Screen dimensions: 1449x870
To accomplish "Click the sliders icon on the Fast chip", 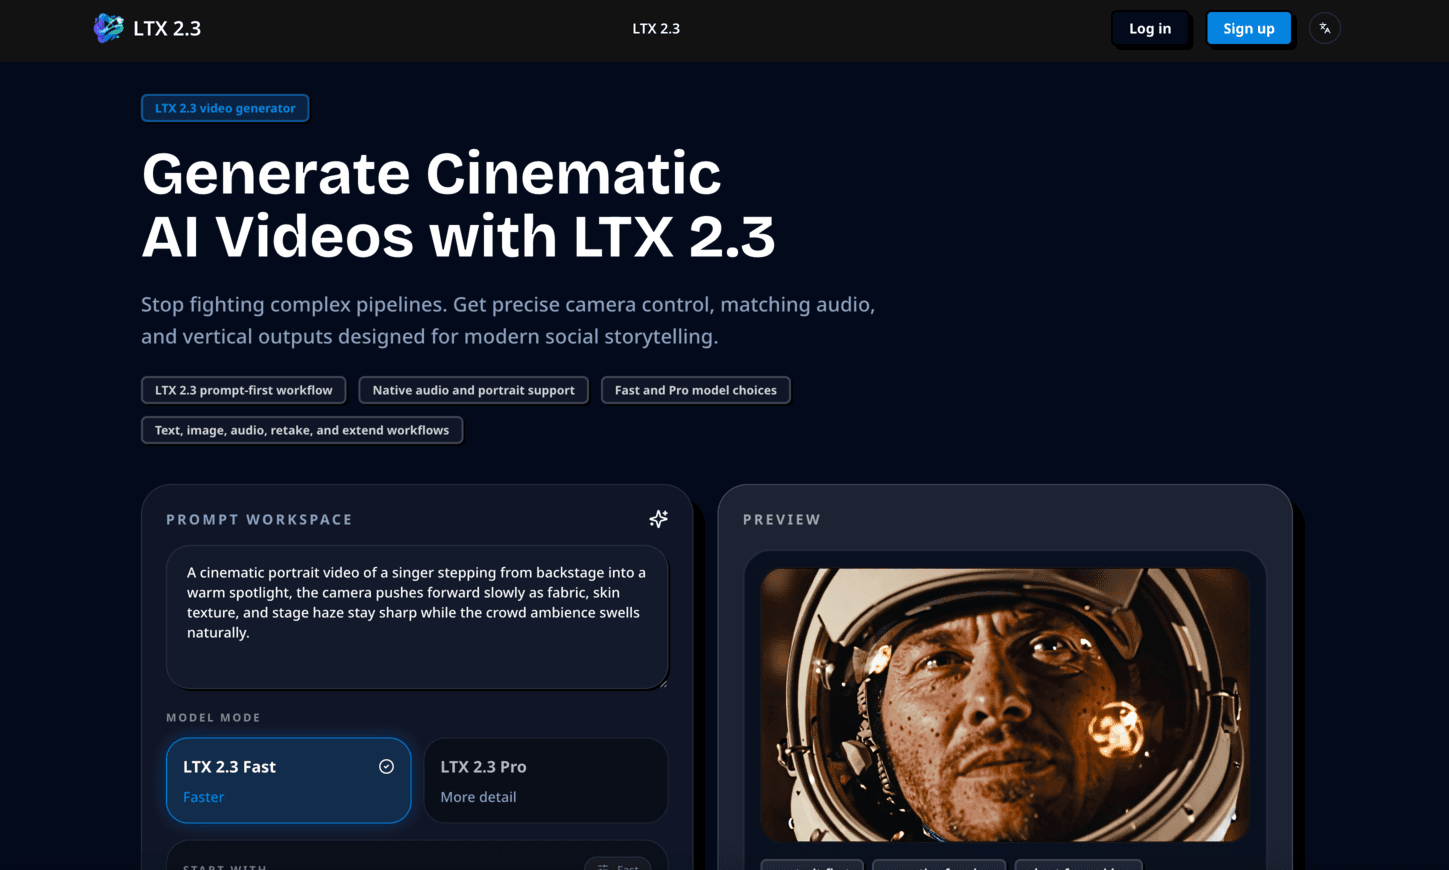I will click(603, 868).
